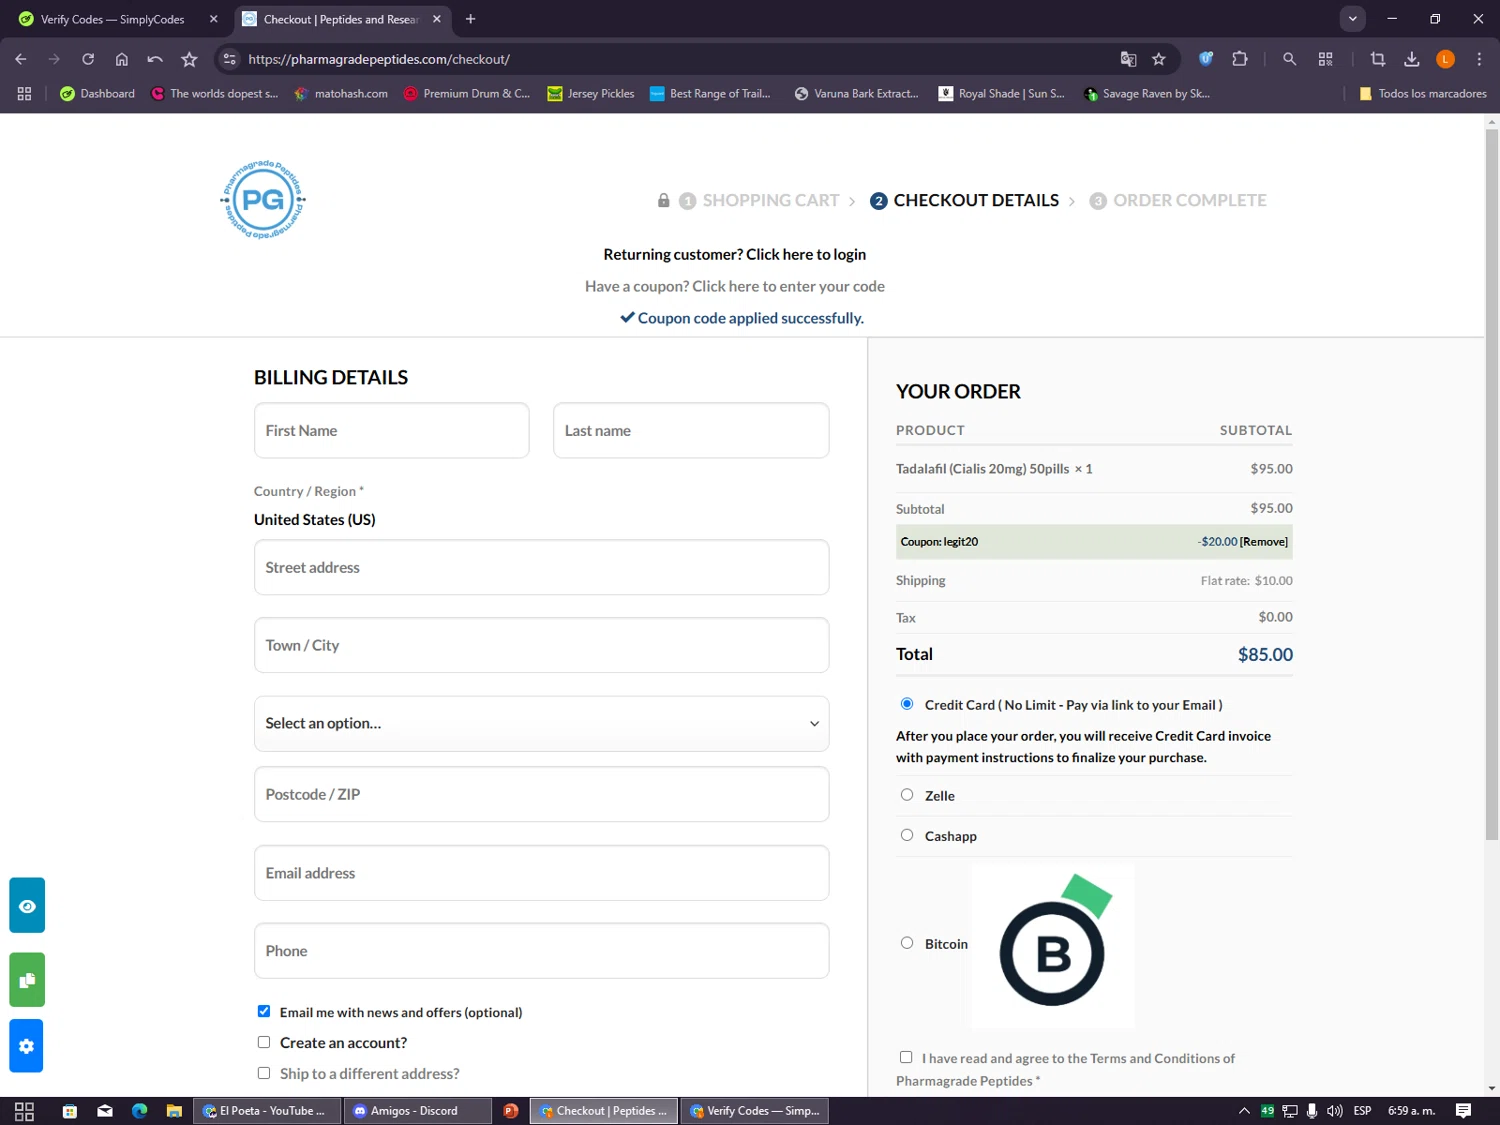Click the green copy sidebar icon
Viewport: 1500px width, 1125px height.
(x=27, y=979)
